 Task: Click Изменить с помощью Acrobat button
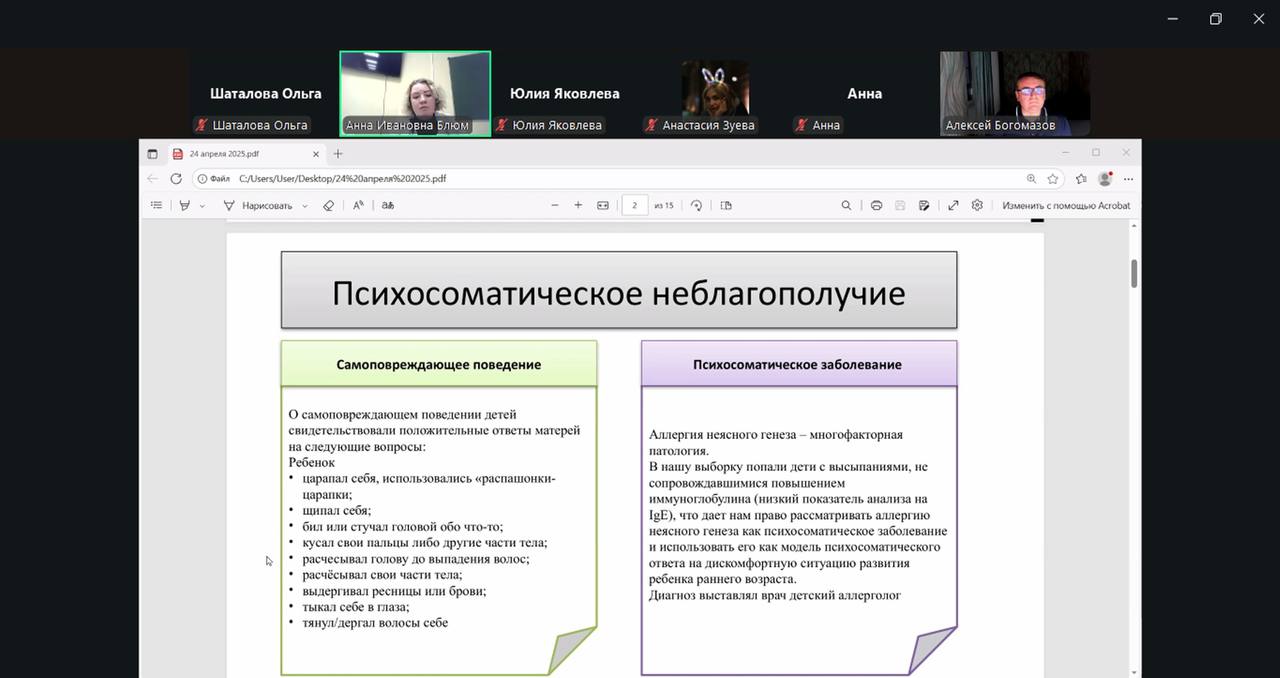pos(1066,205)
